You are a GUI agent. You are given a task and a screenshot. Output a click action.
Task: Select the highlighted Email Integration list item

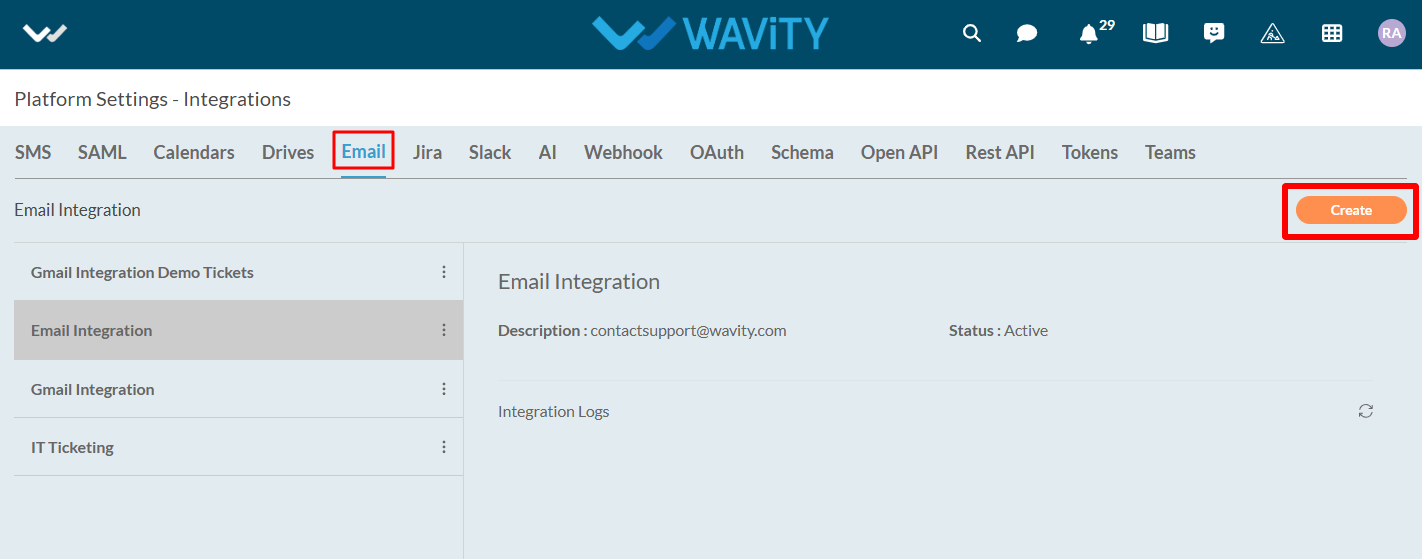[238, 330]
